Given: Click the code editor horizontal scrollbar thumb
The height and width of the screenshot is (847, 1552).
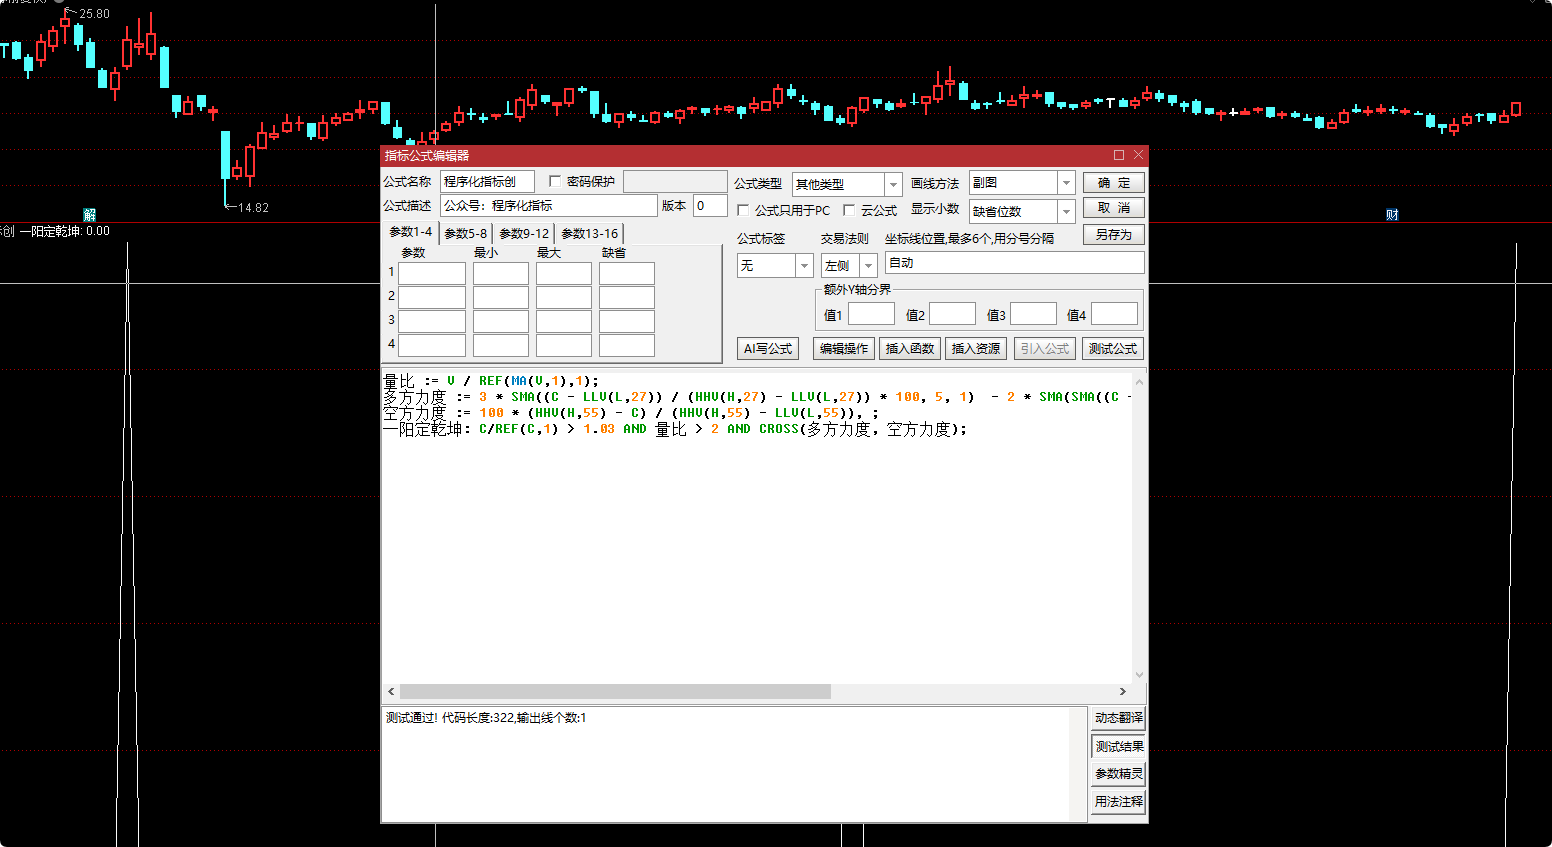Looking at the screenshot, I should pos(615,692).
